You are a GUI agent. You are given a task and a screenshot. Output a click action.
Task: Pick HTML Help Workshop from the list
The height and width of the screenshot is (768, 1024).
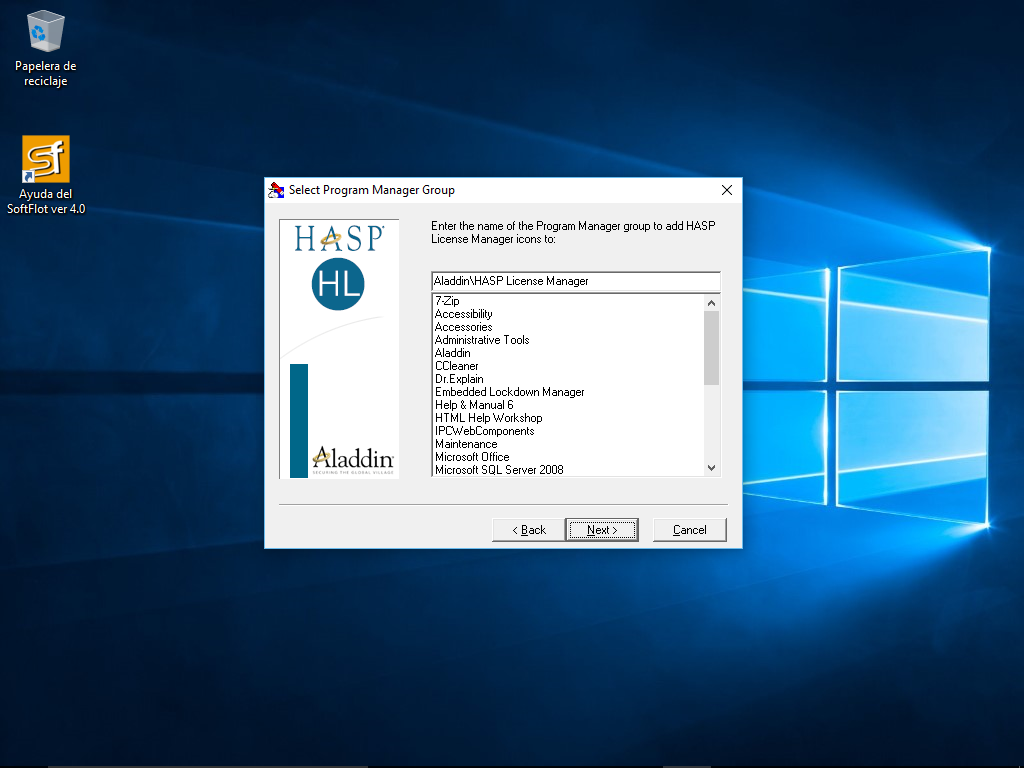(488, 418)
